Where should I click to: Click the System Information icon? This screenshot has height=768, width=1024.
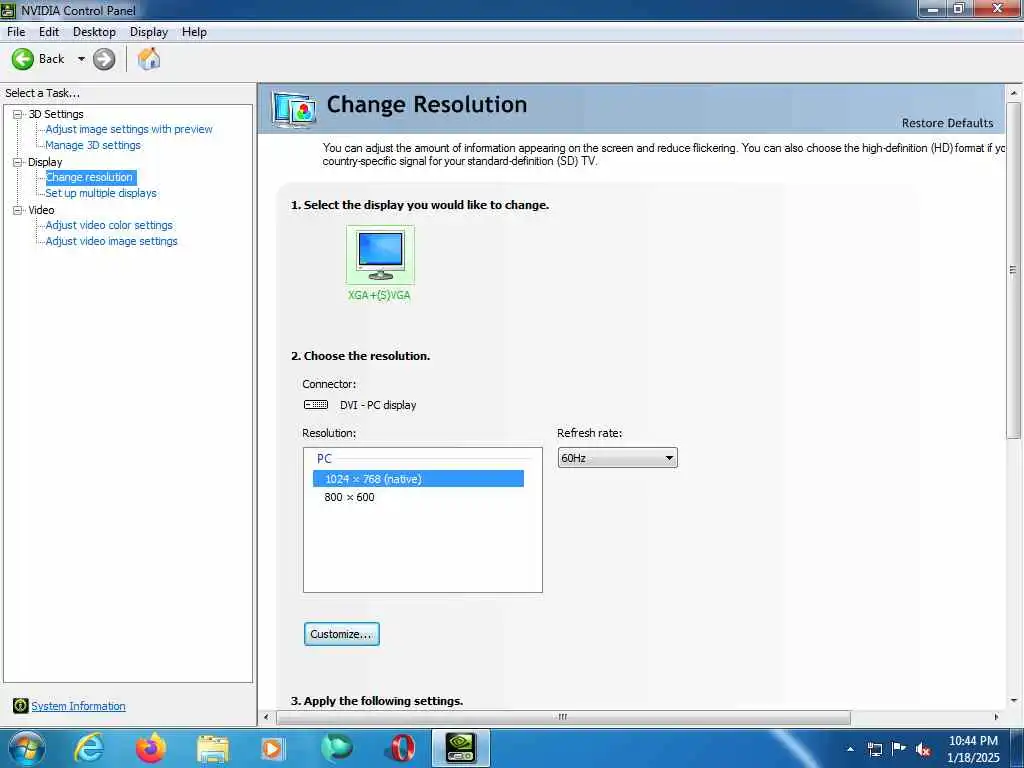pyautogui.click(x=20, y=706)
